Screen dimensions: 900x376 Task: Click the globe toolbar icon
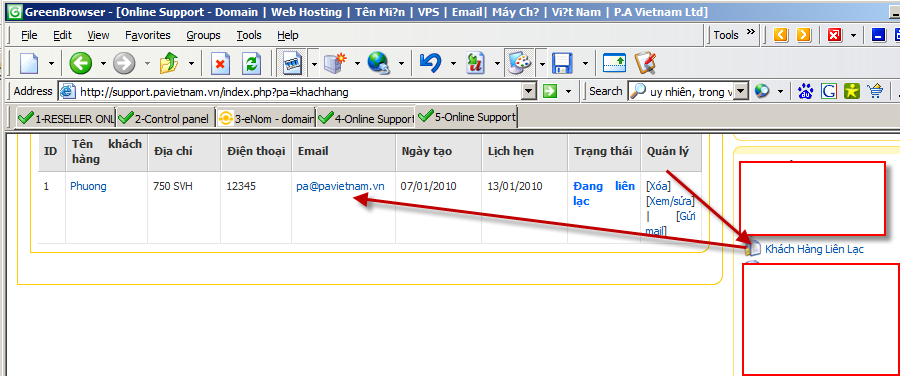(x=379, y=63)
